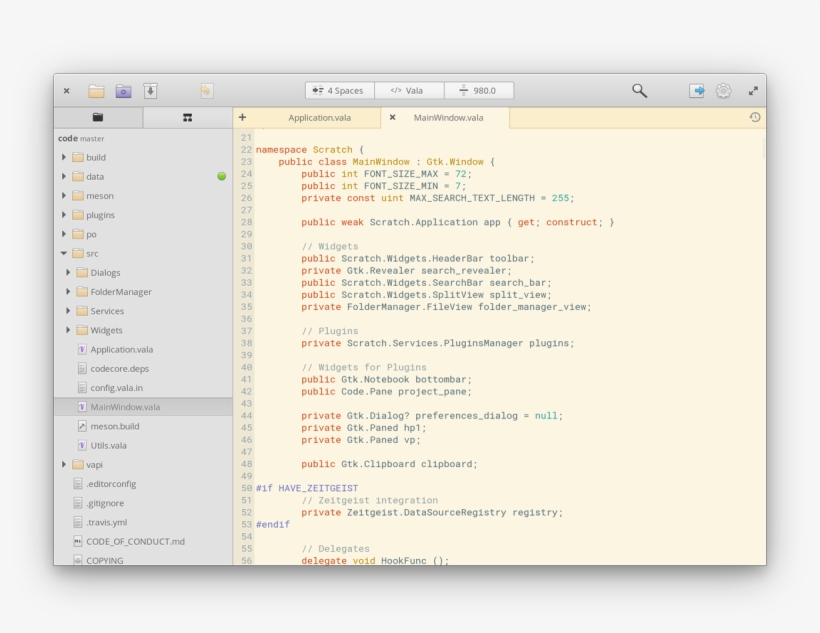Save the file via the download-arrow icon
This screenshot has width=820, height=633.
point(151,89)
